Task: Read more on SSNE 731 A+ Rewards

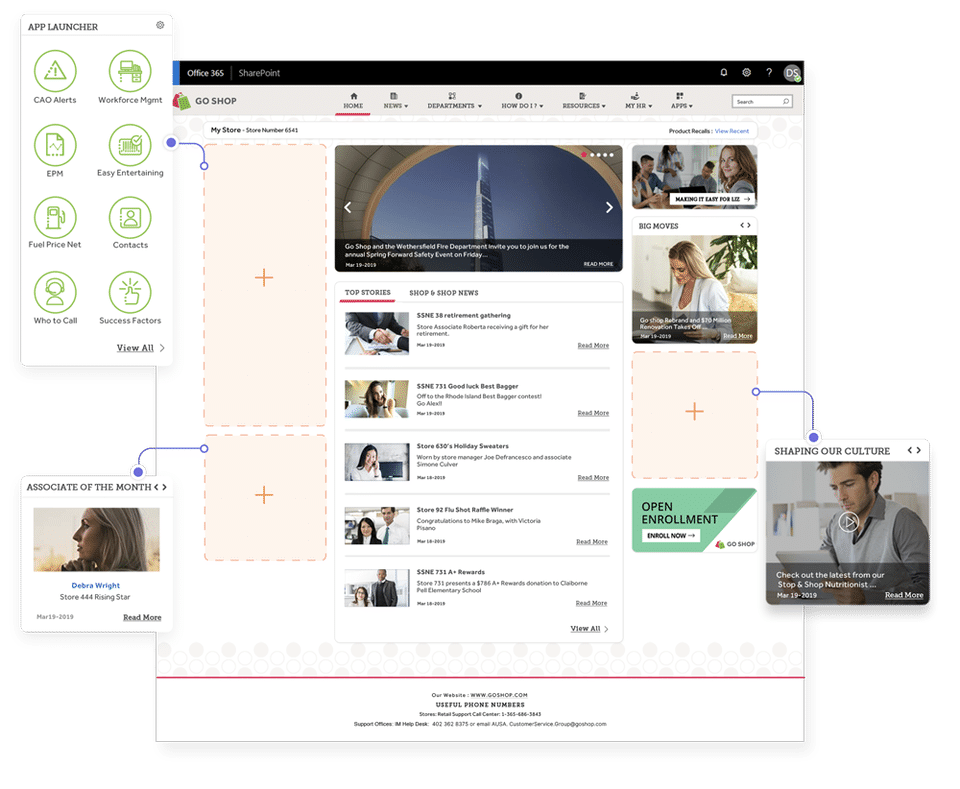Action: tap(591, 603)
